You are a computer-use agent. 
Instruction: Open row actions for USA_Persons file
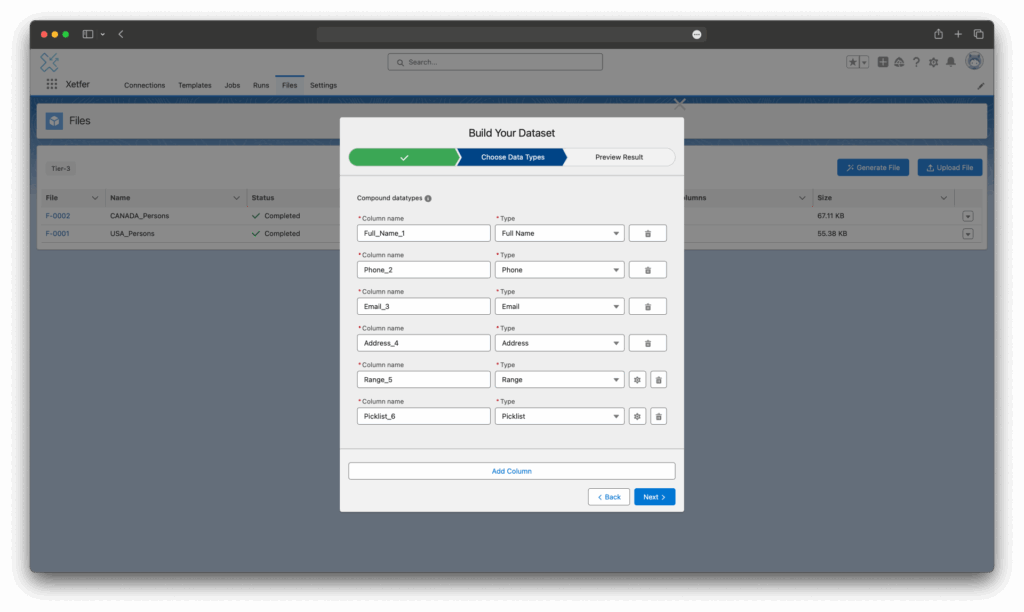[968, 234]
